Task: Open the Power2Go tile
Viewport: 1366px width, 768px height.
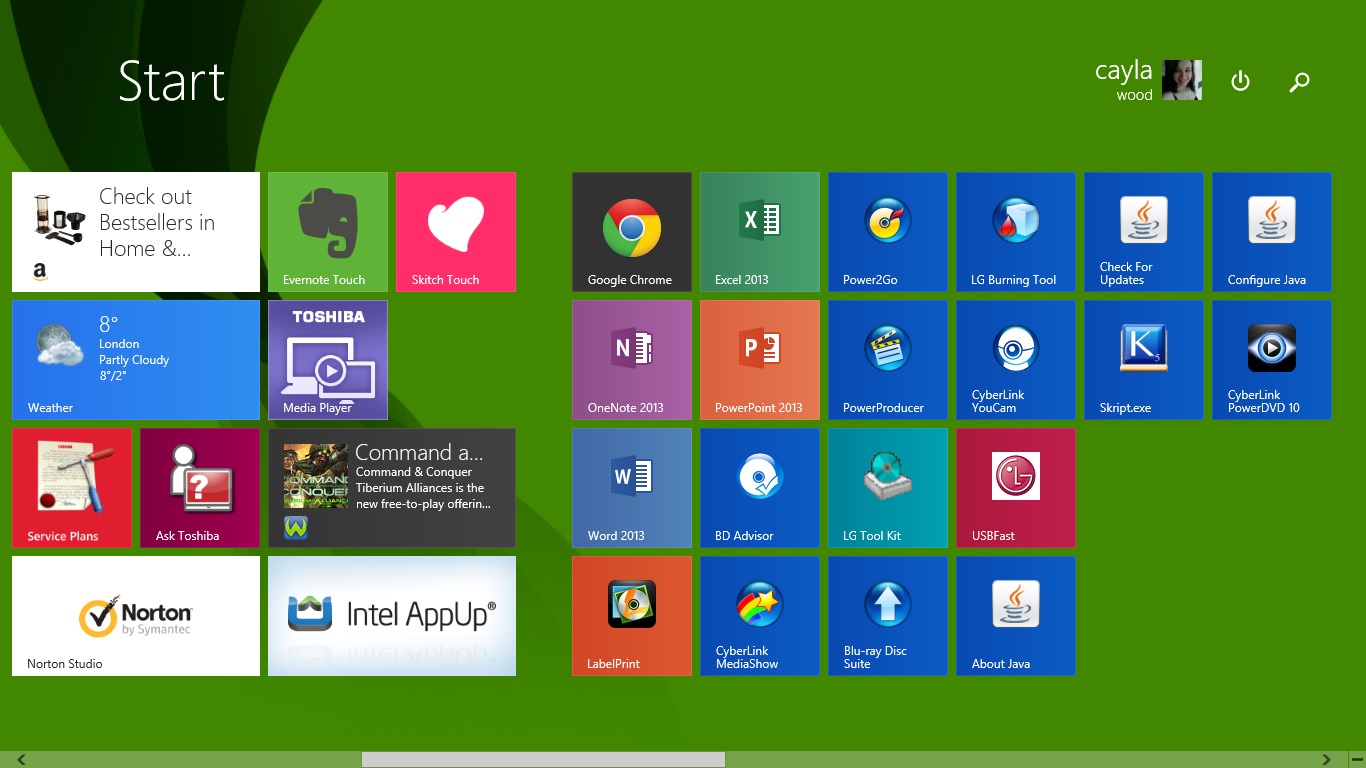Action: 888,232
